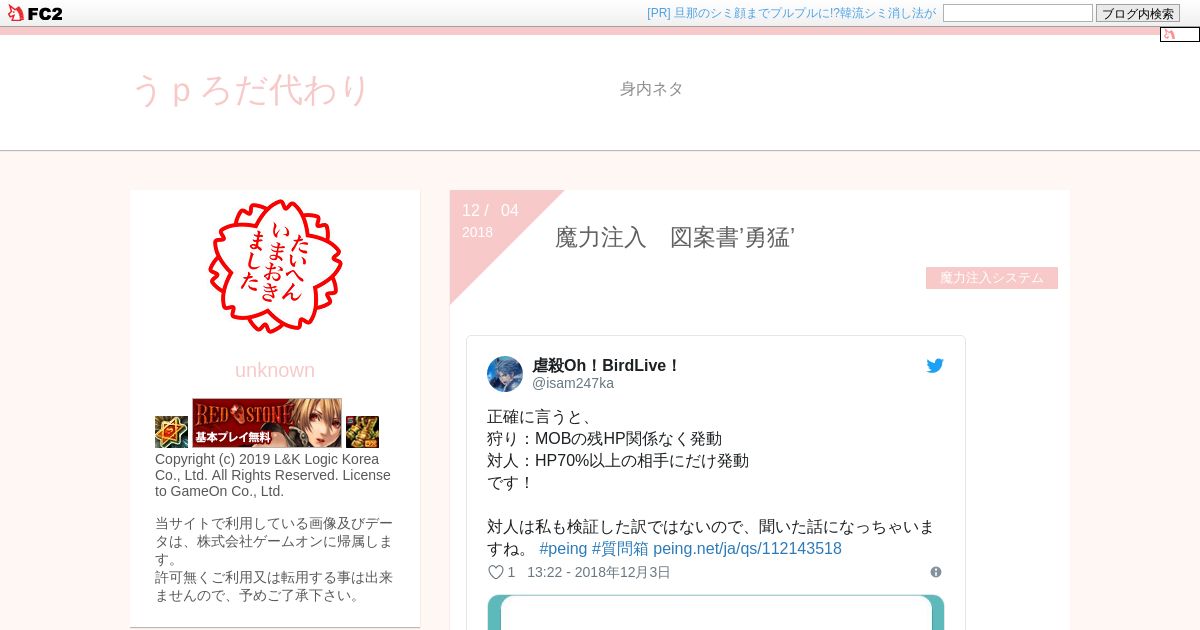The width and height of the screenshot is (1200, 630).
Task: Open the tweet info icon
Action: [936, 572]
